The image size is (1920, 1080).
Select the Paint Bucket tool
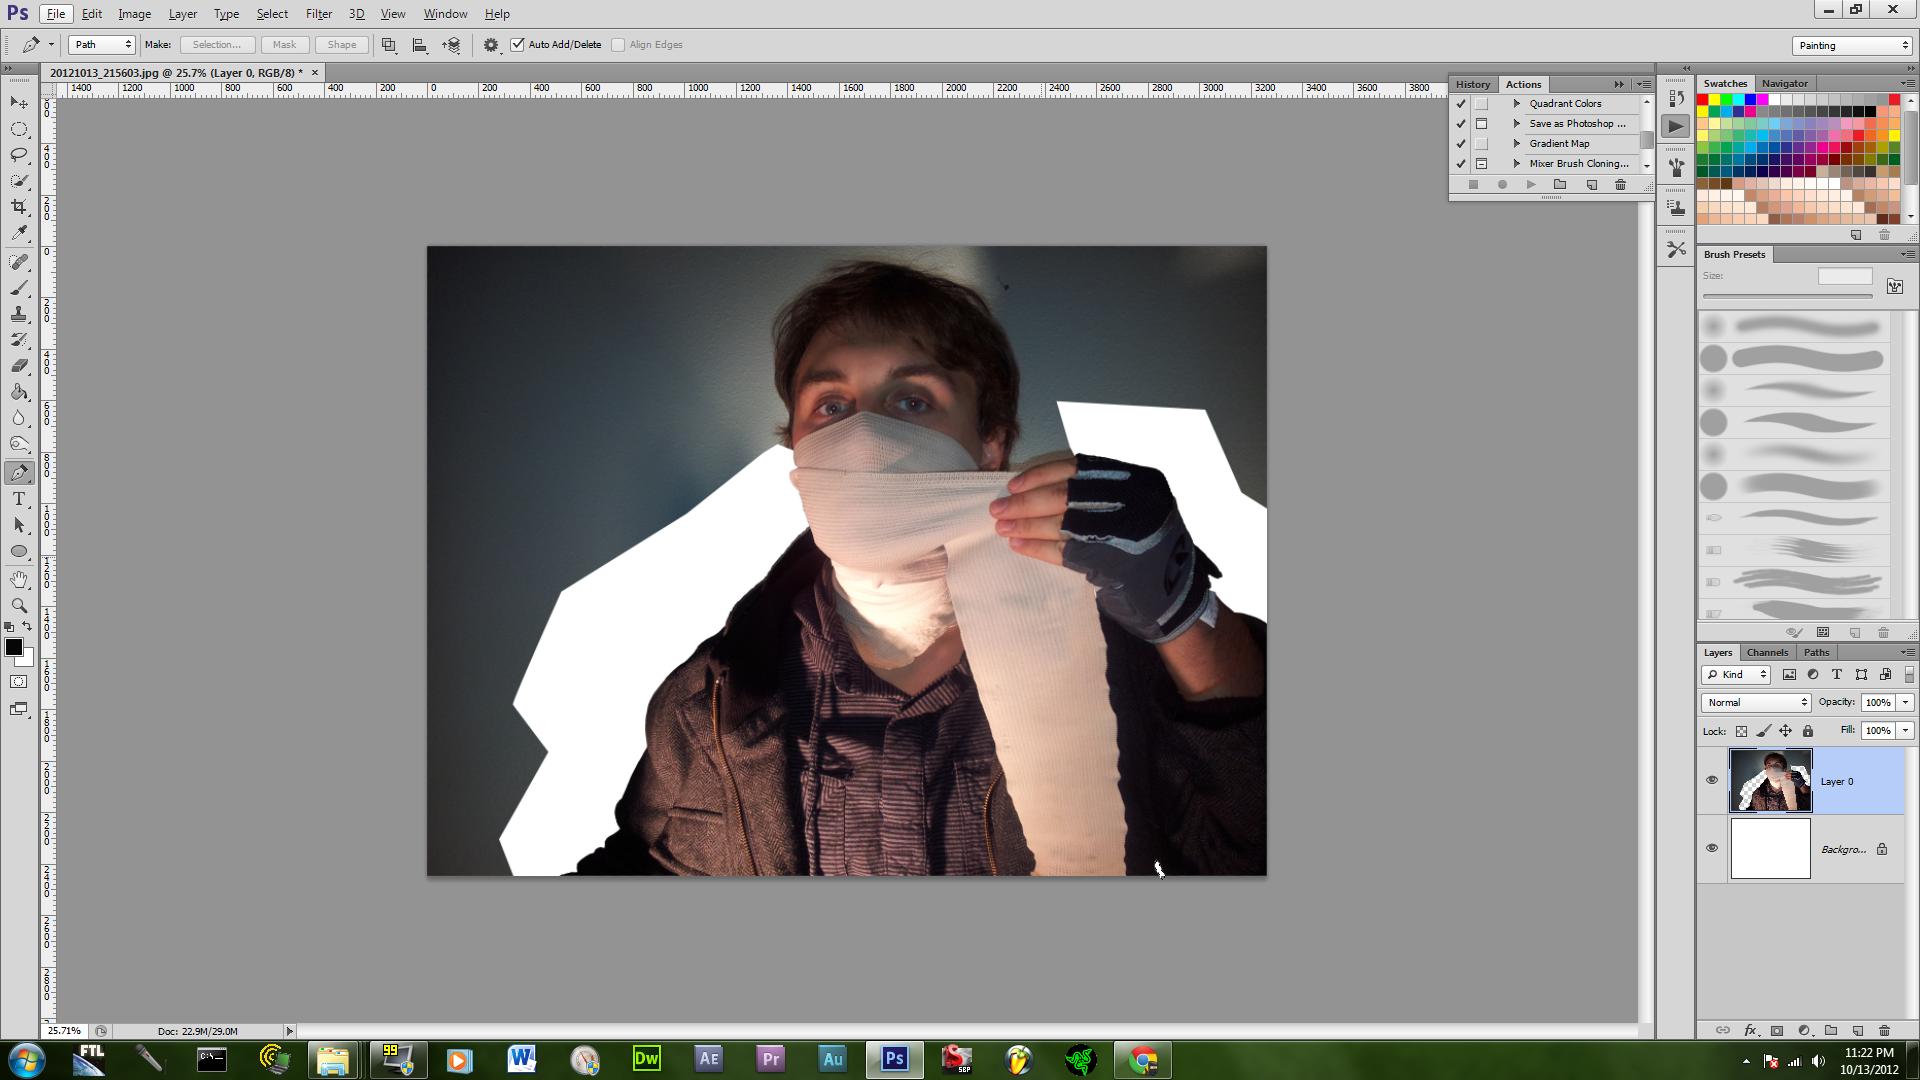coord(19,392)
